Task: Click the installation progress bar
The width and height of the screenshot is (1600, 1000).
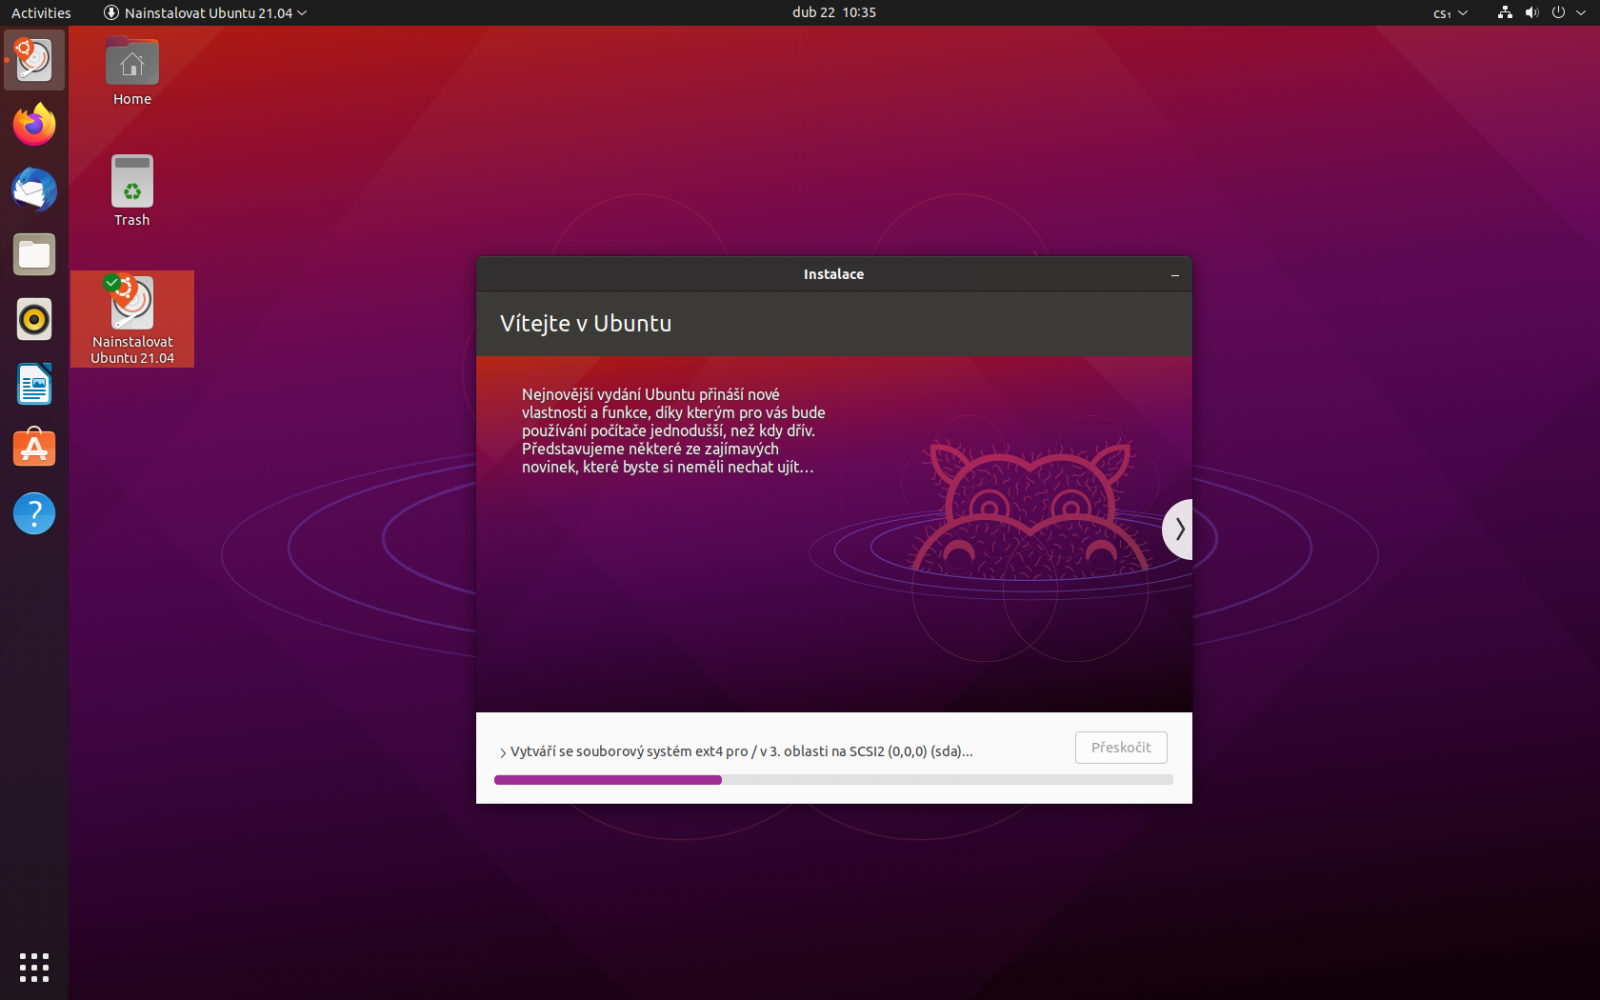Action: click(834, 779)
